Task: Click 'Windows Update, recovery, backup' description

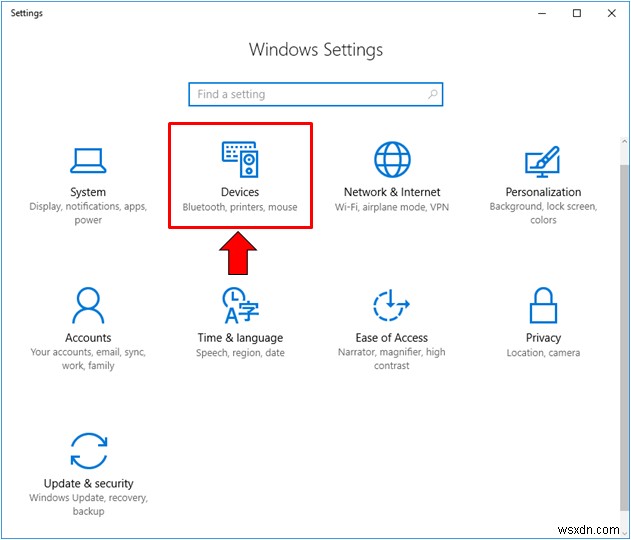Action: (89, 505)
